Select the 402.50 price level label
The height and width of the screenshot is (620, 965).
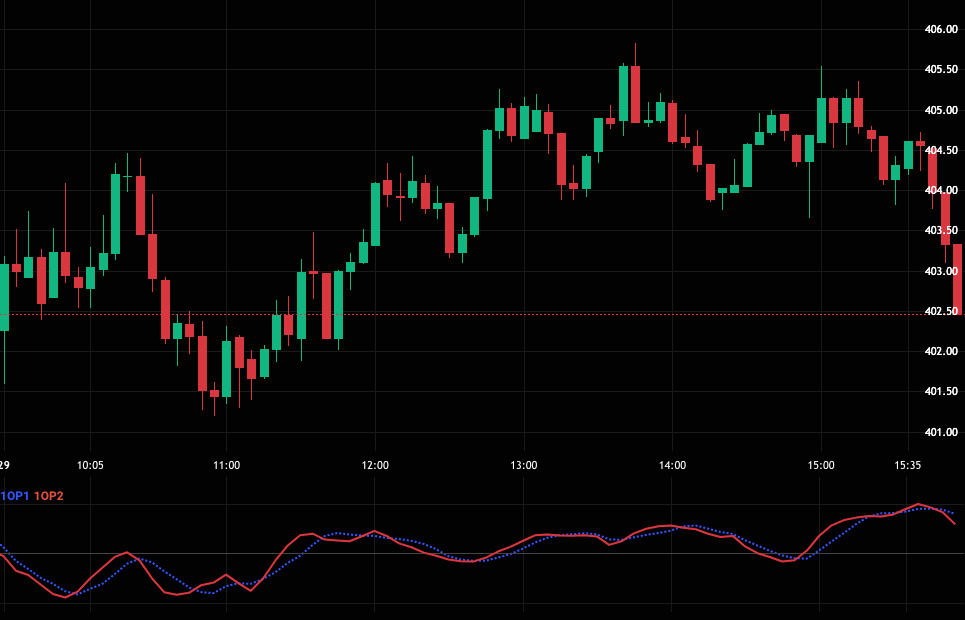tap(941, 312)
